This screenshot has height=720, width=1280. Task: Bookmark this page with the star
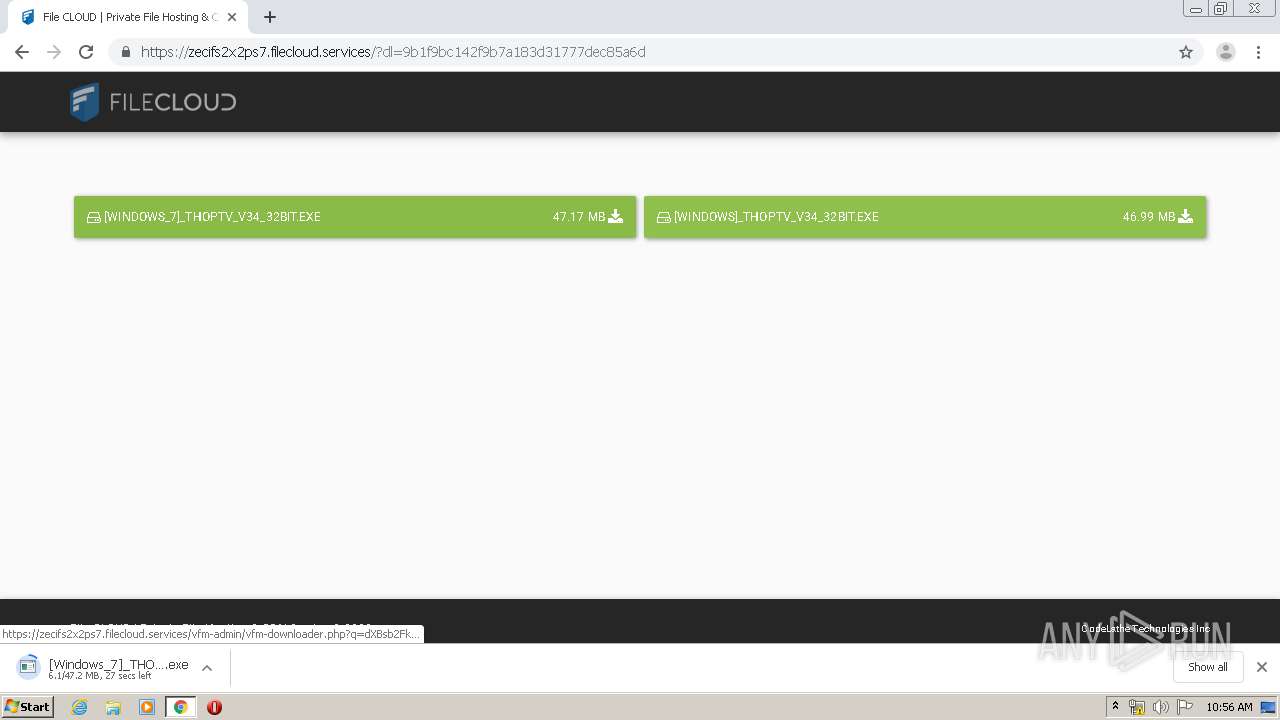pos(1186,52)
